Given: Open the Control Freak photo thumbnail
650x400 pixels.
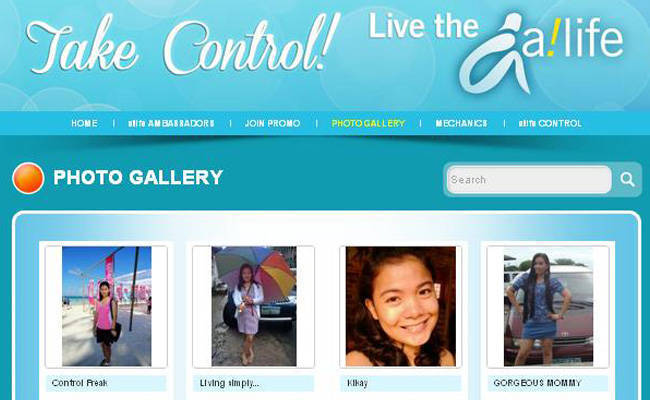Looking at the screenshot, I should (x=107, y=306).
